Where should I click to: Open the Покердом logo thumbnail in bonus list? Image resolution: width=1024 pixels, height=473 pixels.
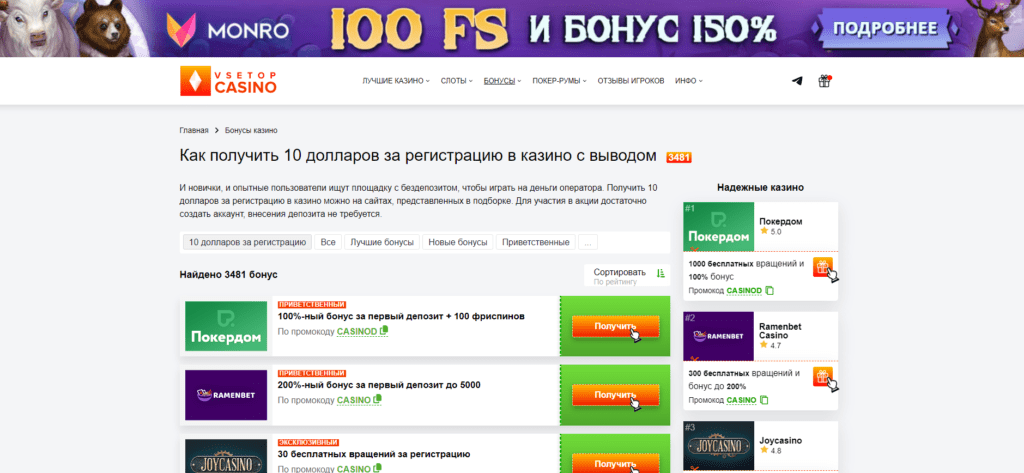click(226, 326)
